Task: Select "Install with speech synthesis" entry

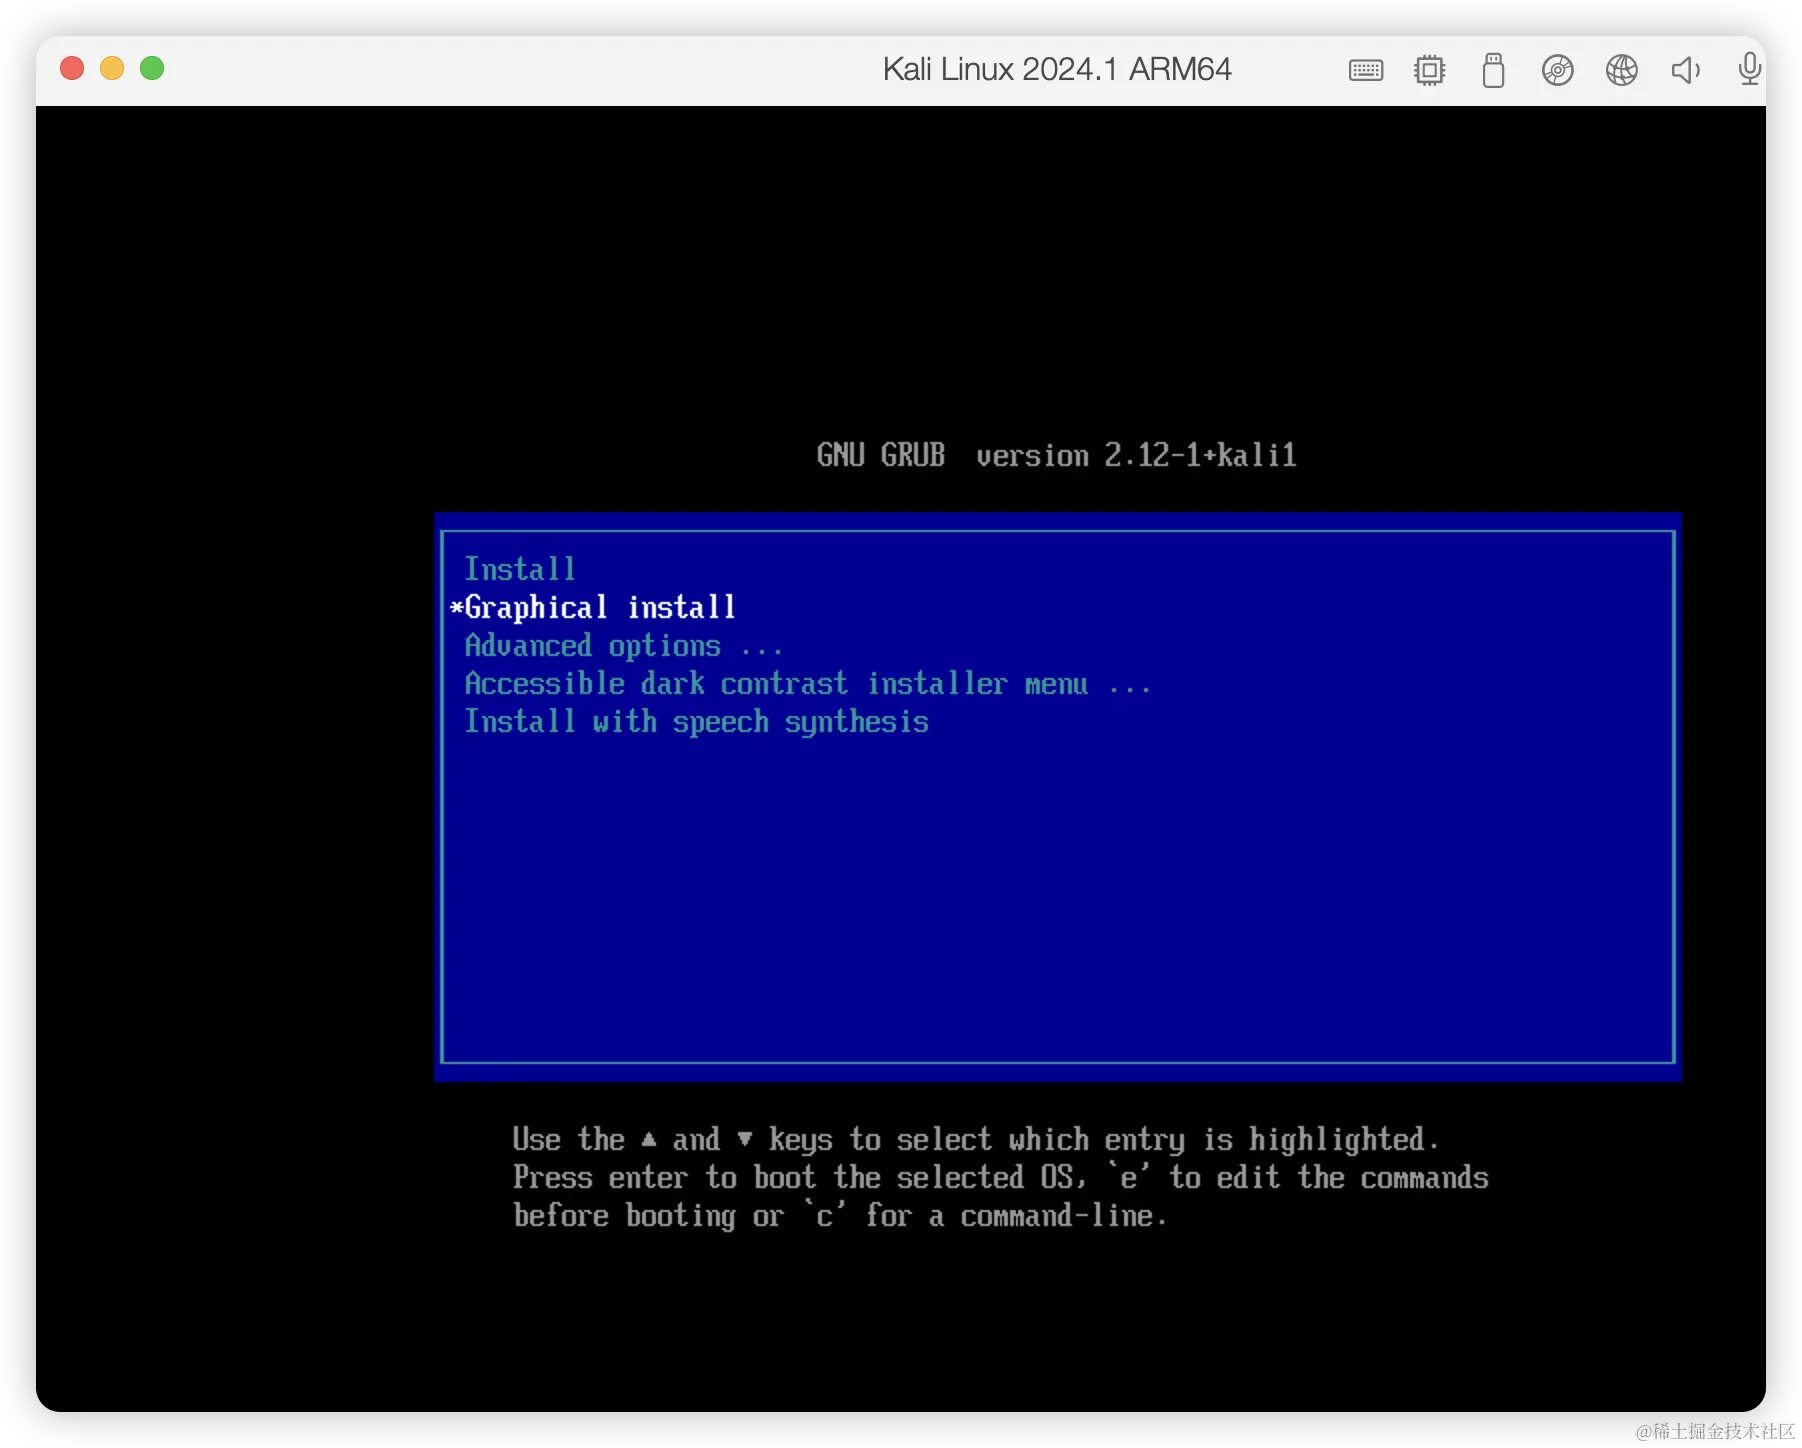Action: (697, 722)
